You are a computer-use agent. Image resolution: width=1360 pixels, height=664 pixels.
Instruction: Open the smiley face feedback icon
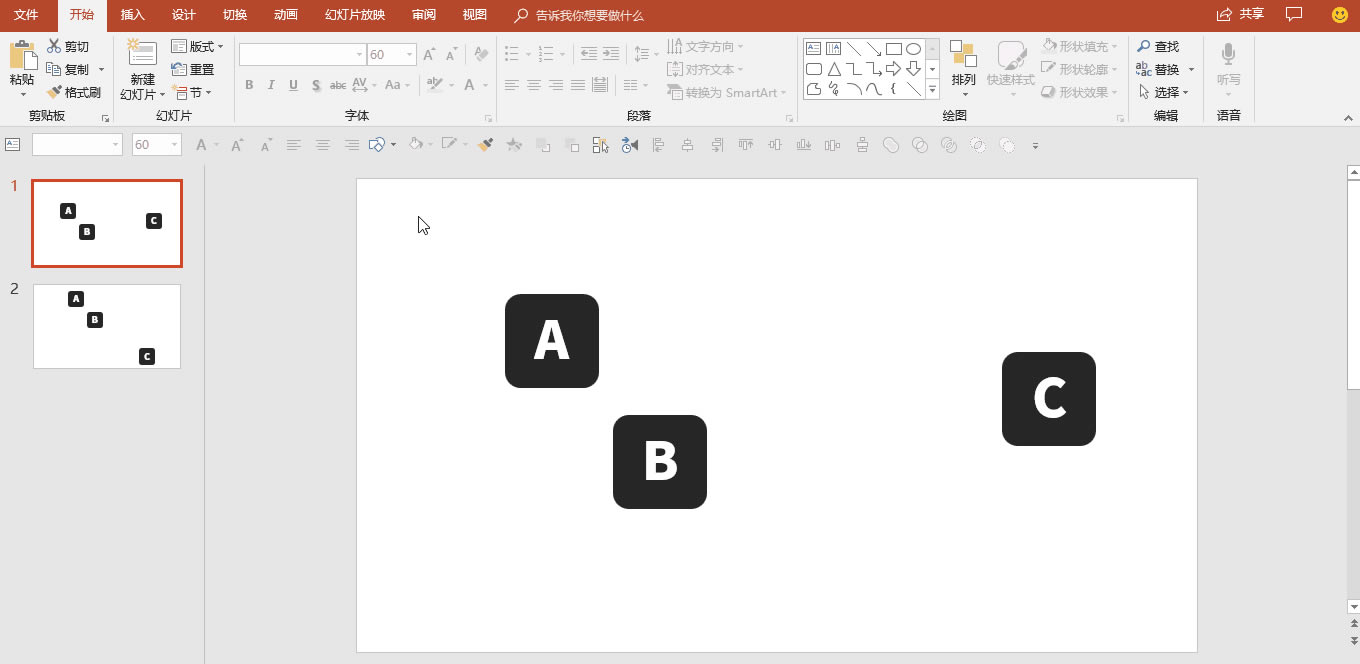(x=1340, y=15)
